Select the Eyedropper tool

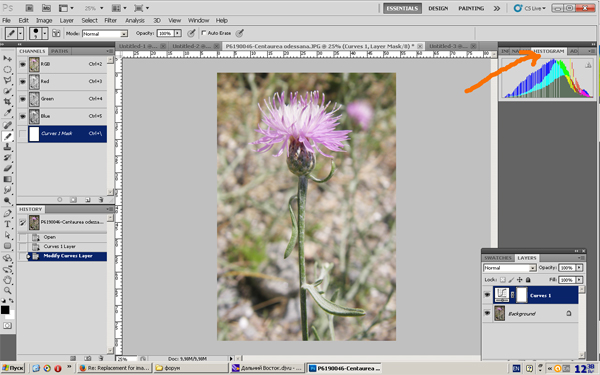[7, 112]
